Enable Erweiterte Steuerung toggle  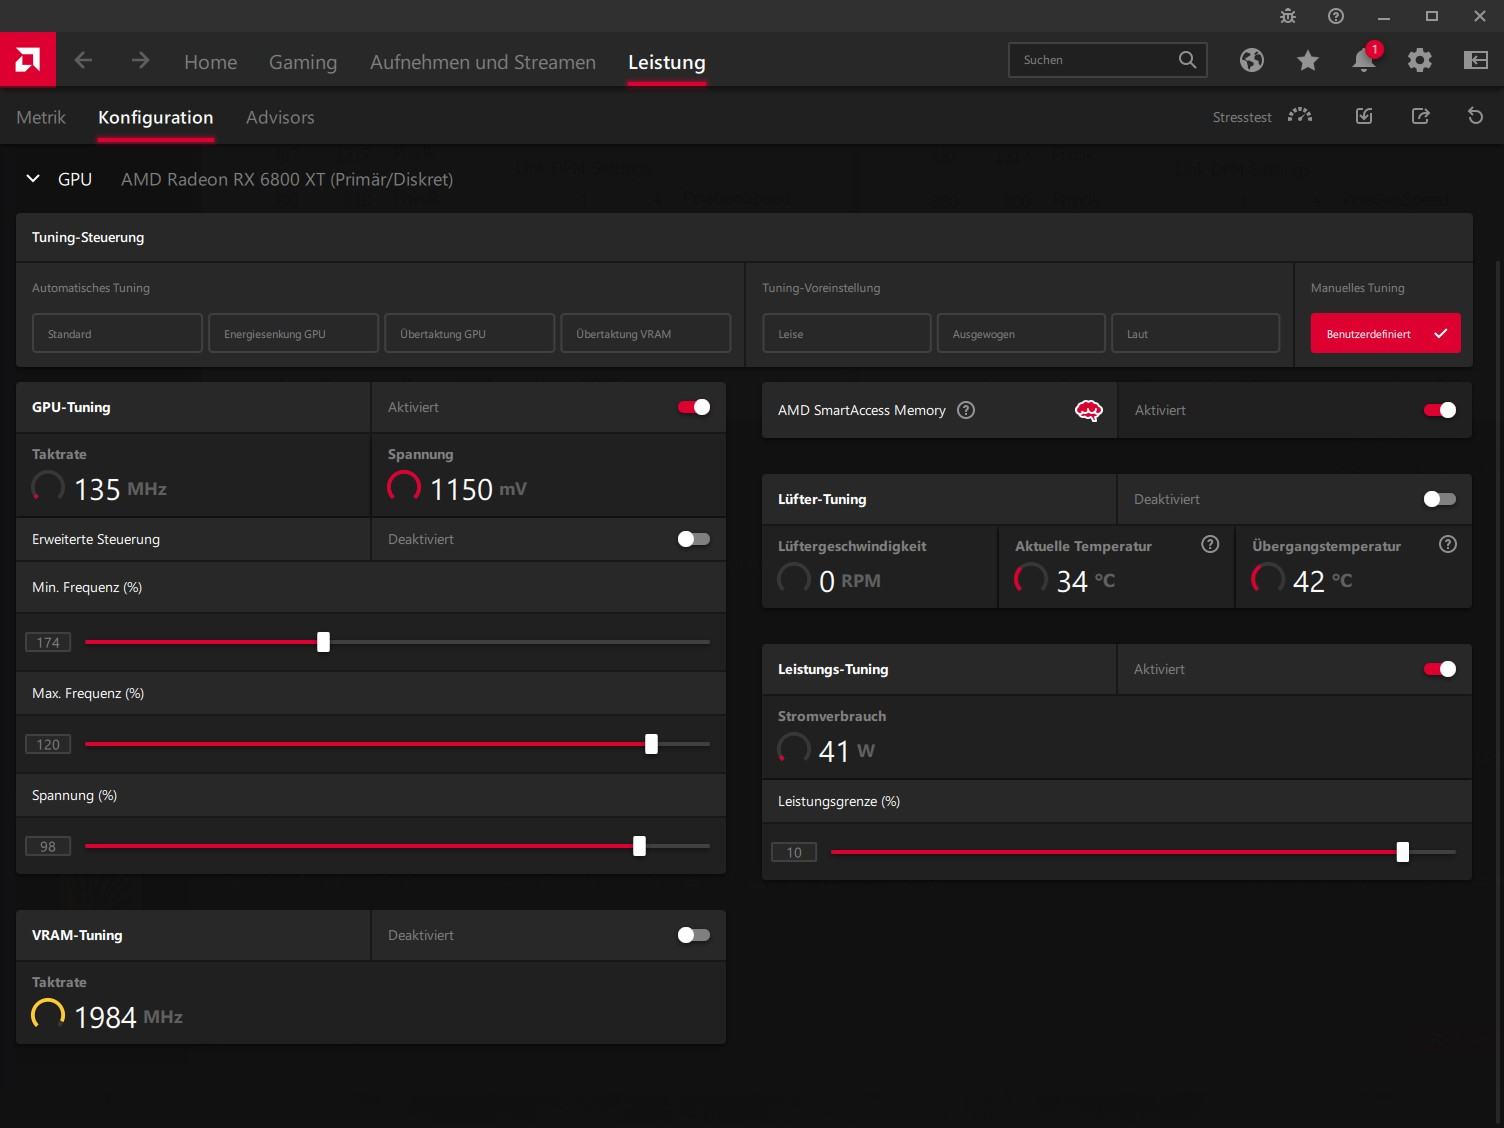694,539
